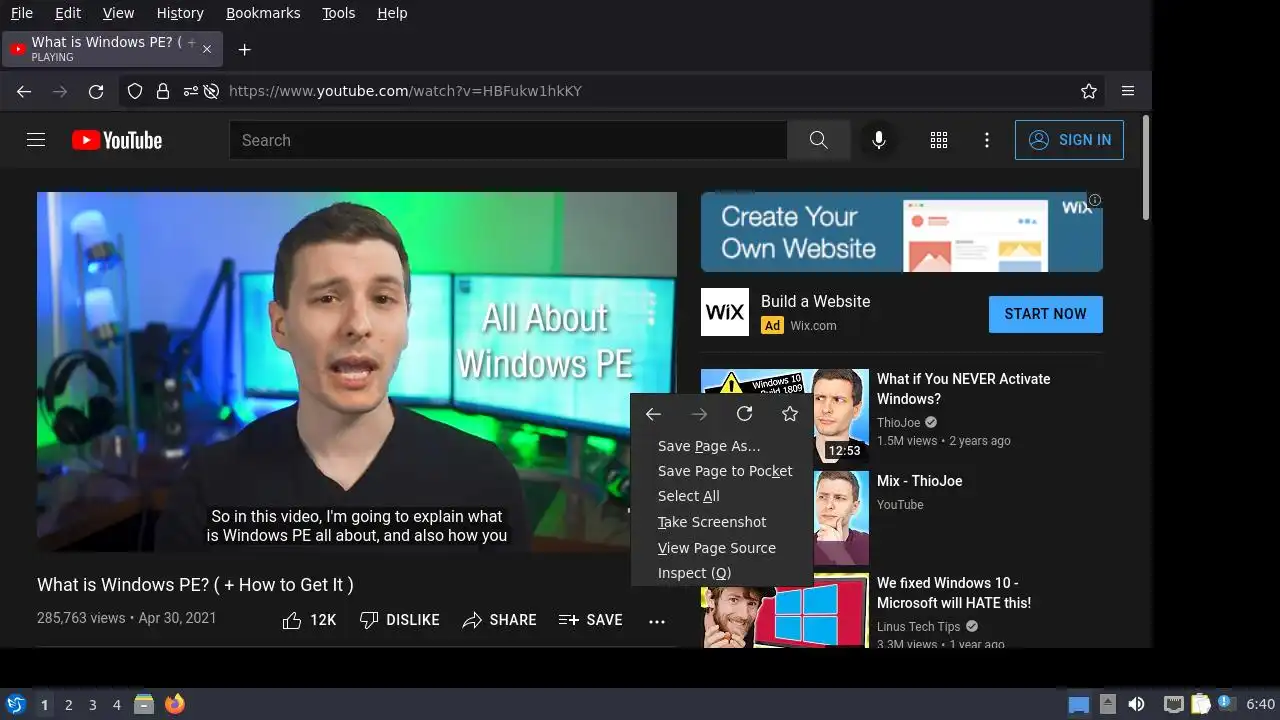Click the Wix logo in the ad

coord(725,312)
